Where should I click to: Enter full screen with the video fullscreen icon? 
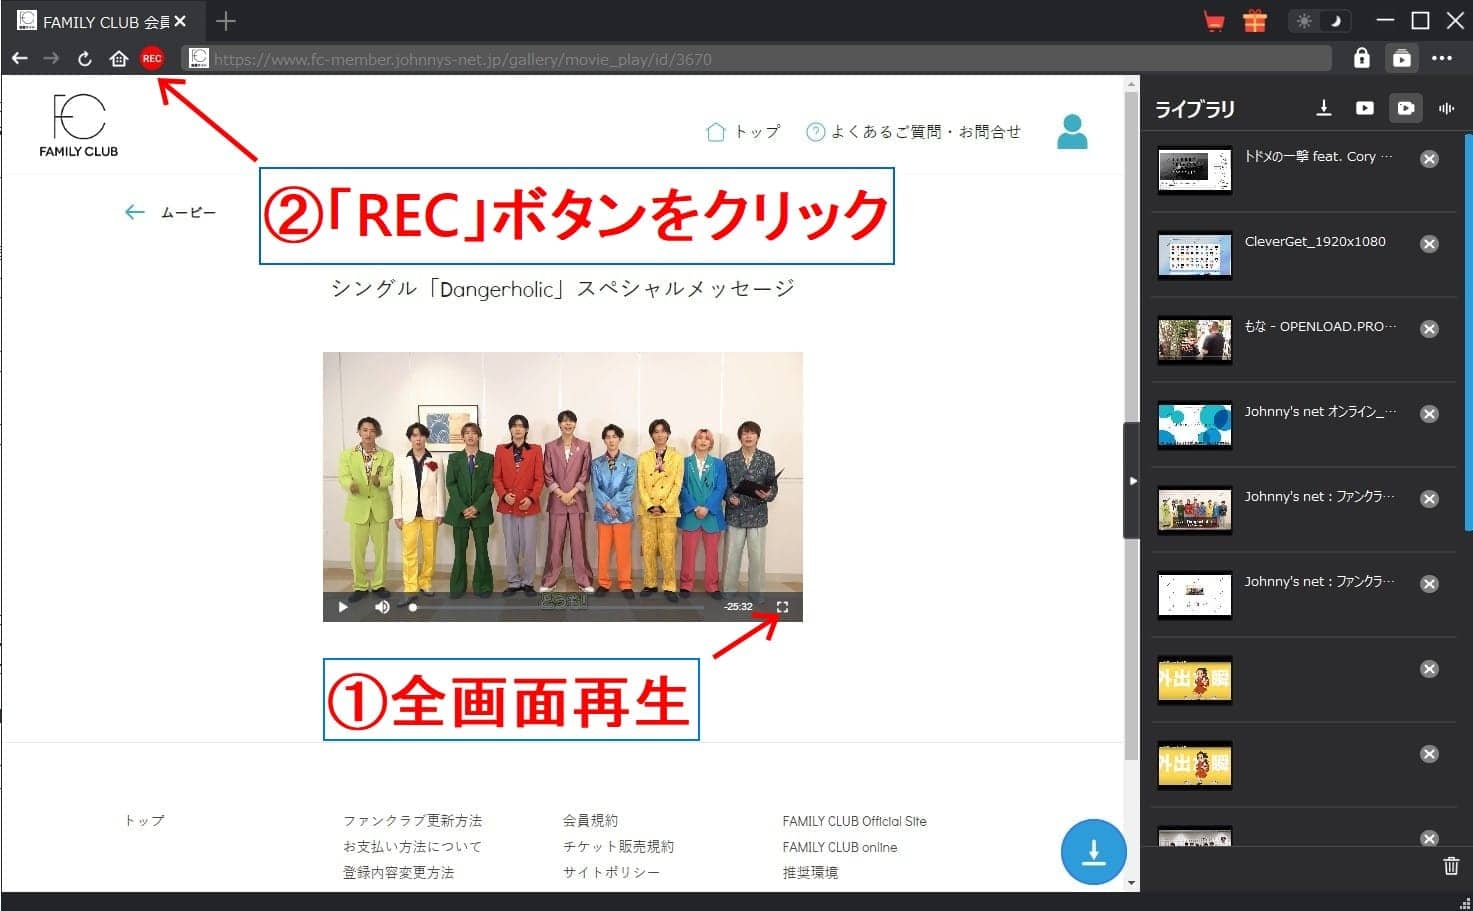[782, 606]
